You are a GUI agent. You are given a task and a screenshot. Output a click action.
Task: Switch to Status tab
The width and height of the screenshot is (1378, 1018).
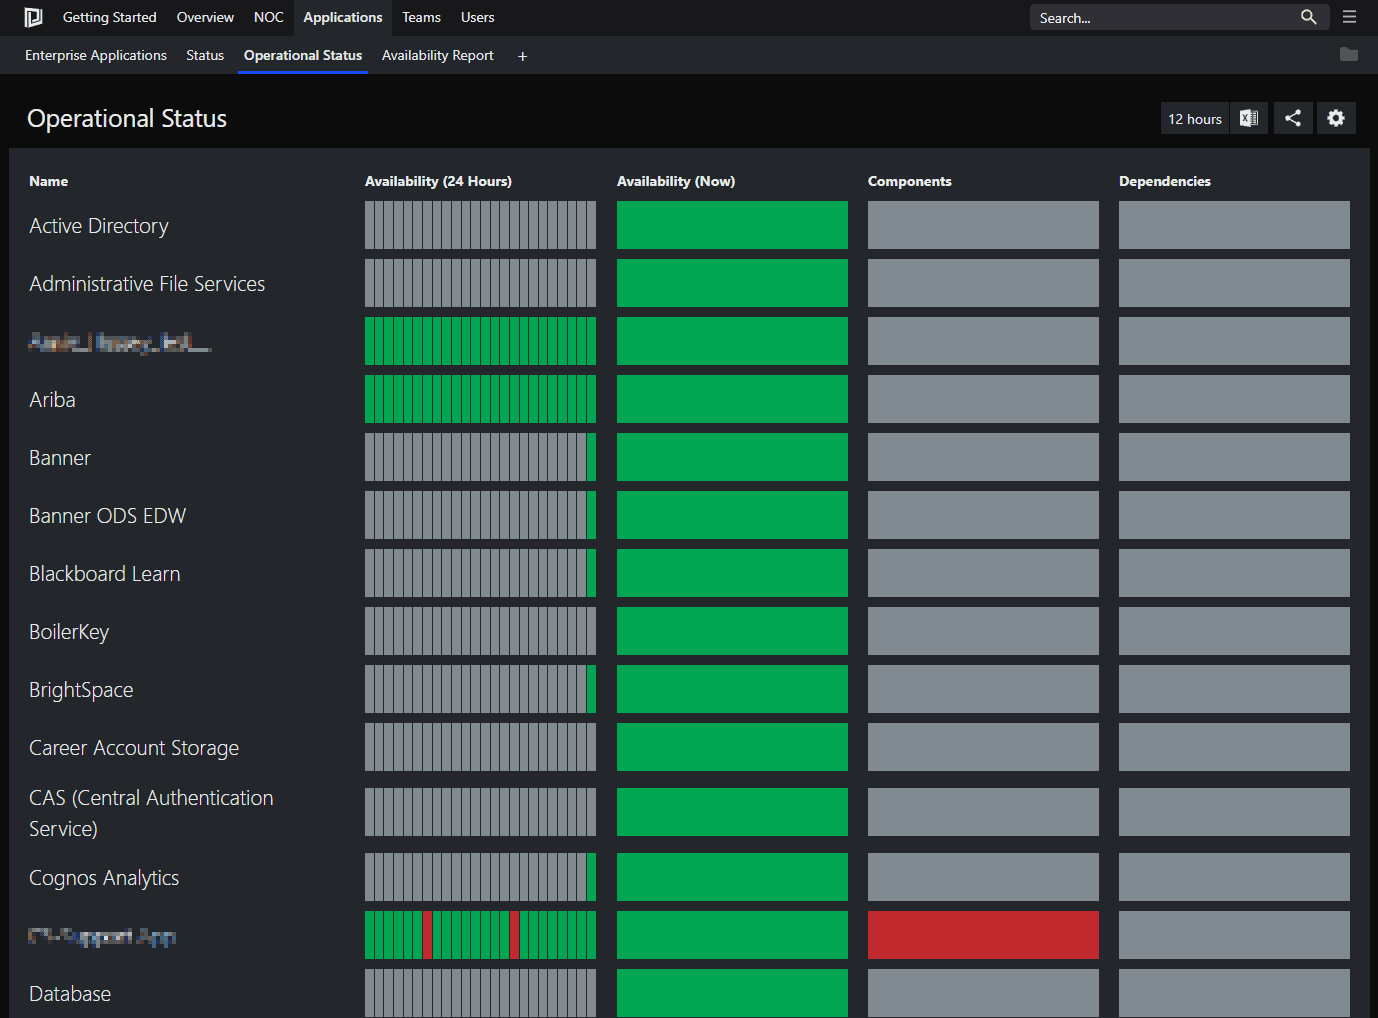pyautogui.click(x=205, y=55)
